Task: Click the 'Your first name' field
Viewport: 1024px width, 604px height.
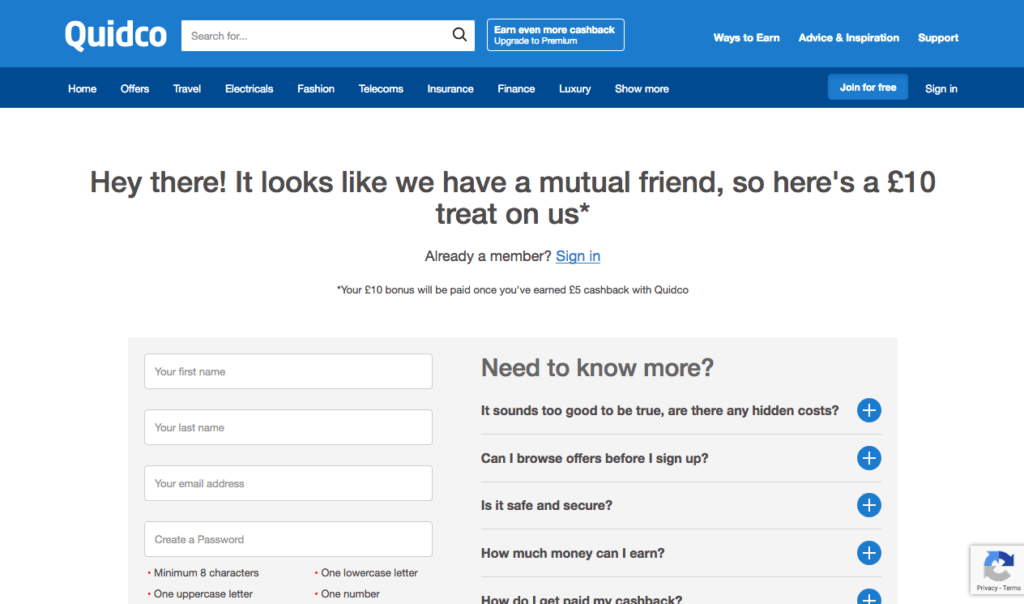Action: tap(288, 371)
